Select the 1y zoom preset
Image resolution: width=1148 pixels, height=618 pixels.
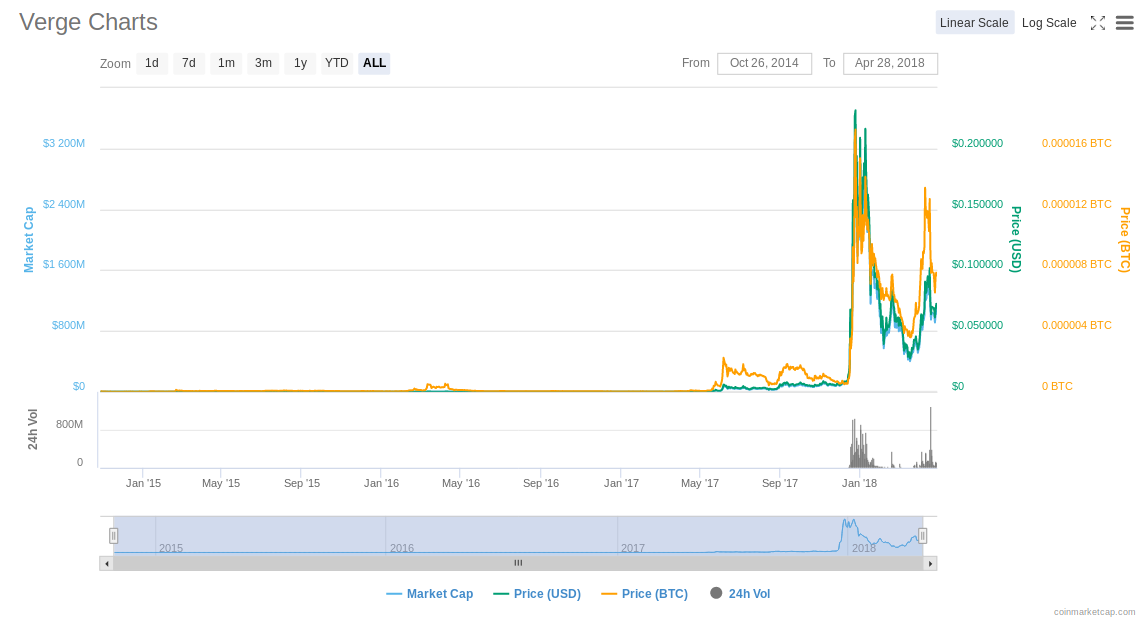[300, 63]
